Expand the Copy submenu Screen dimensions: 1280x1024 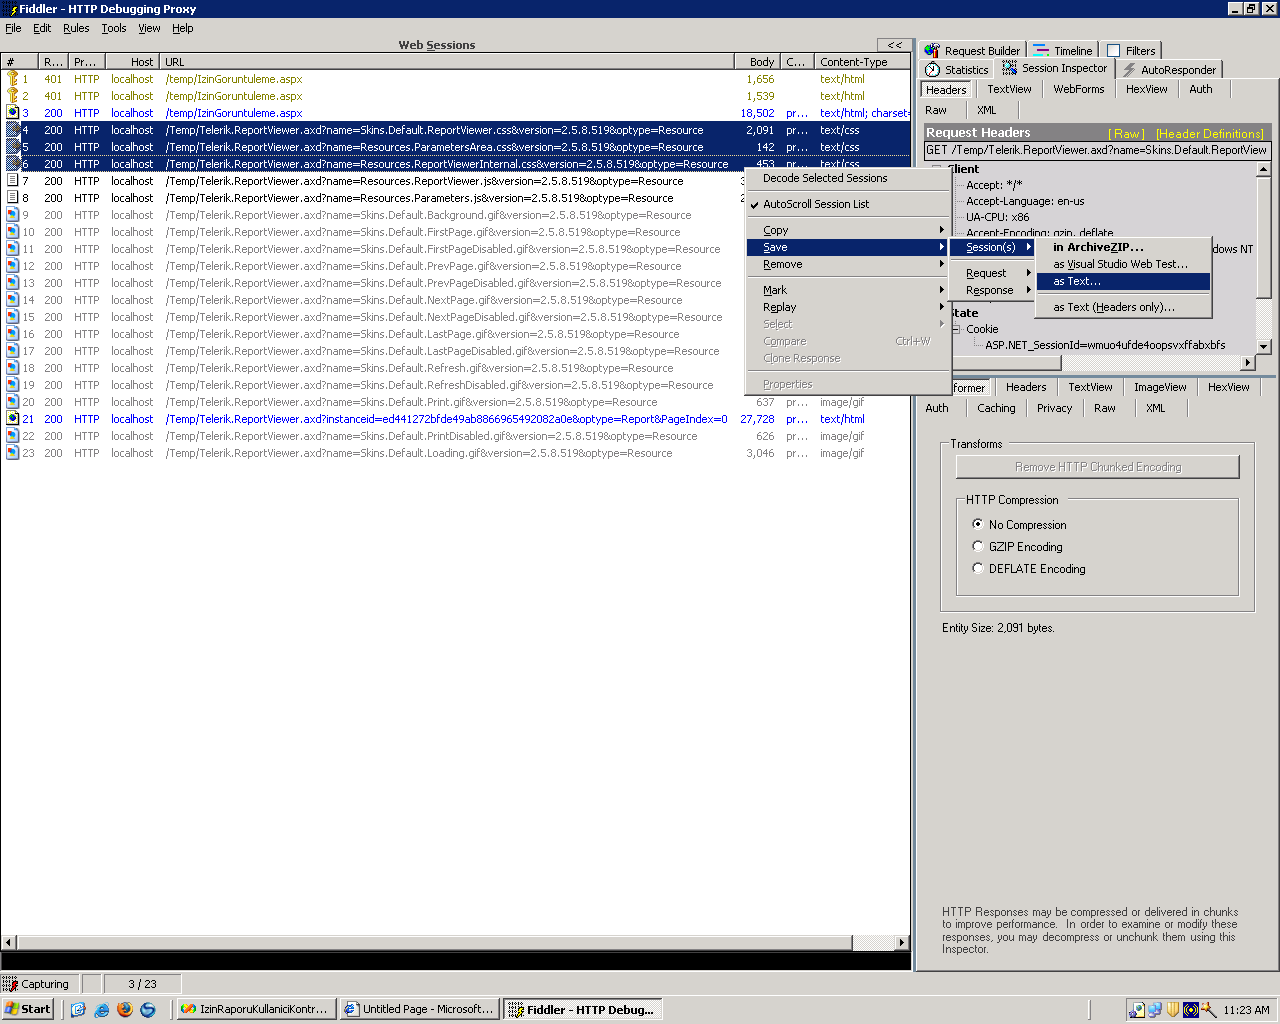point(848,230)
